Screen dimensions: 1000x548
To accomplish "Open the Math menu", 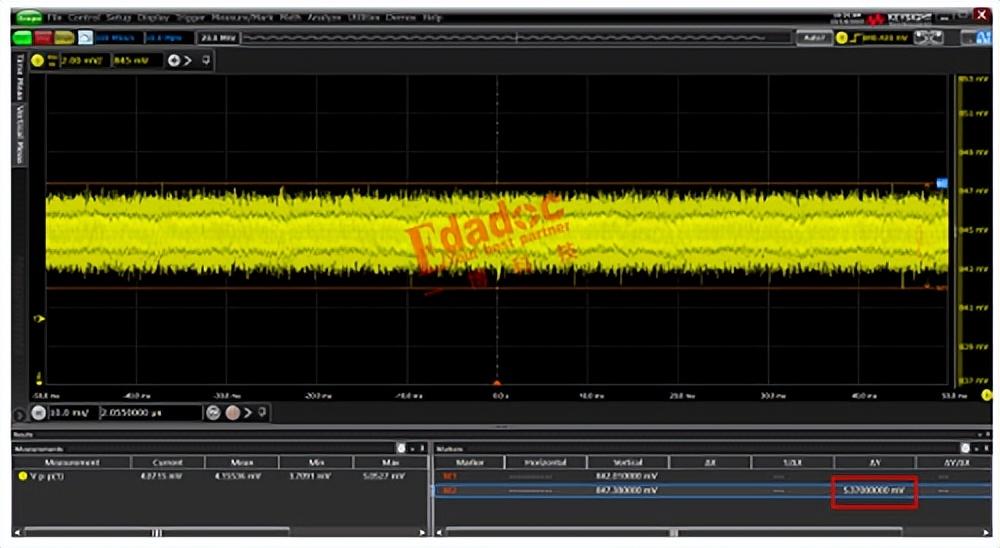I will 290,17.
